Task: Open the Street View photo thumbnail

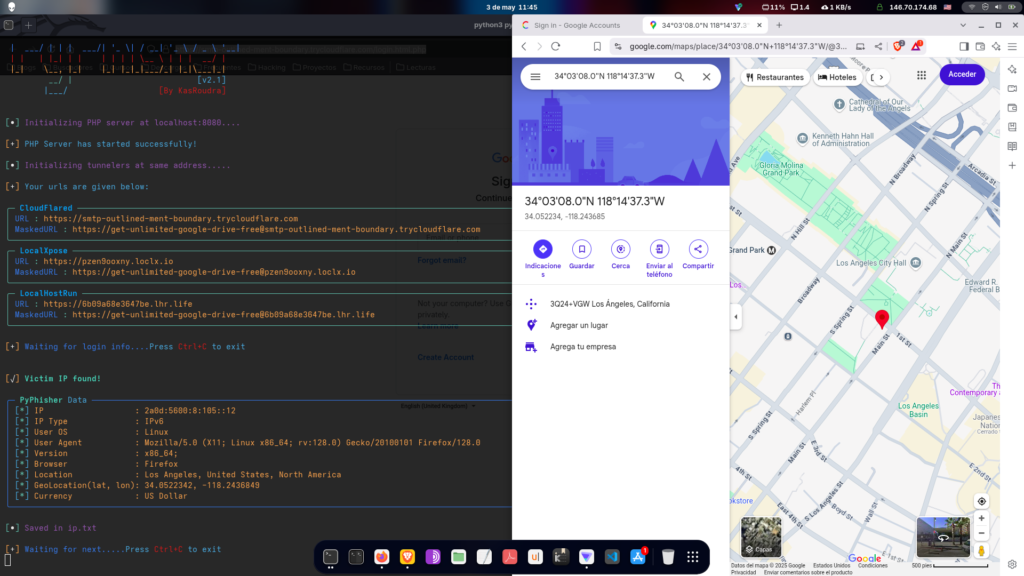Action: 943,537
